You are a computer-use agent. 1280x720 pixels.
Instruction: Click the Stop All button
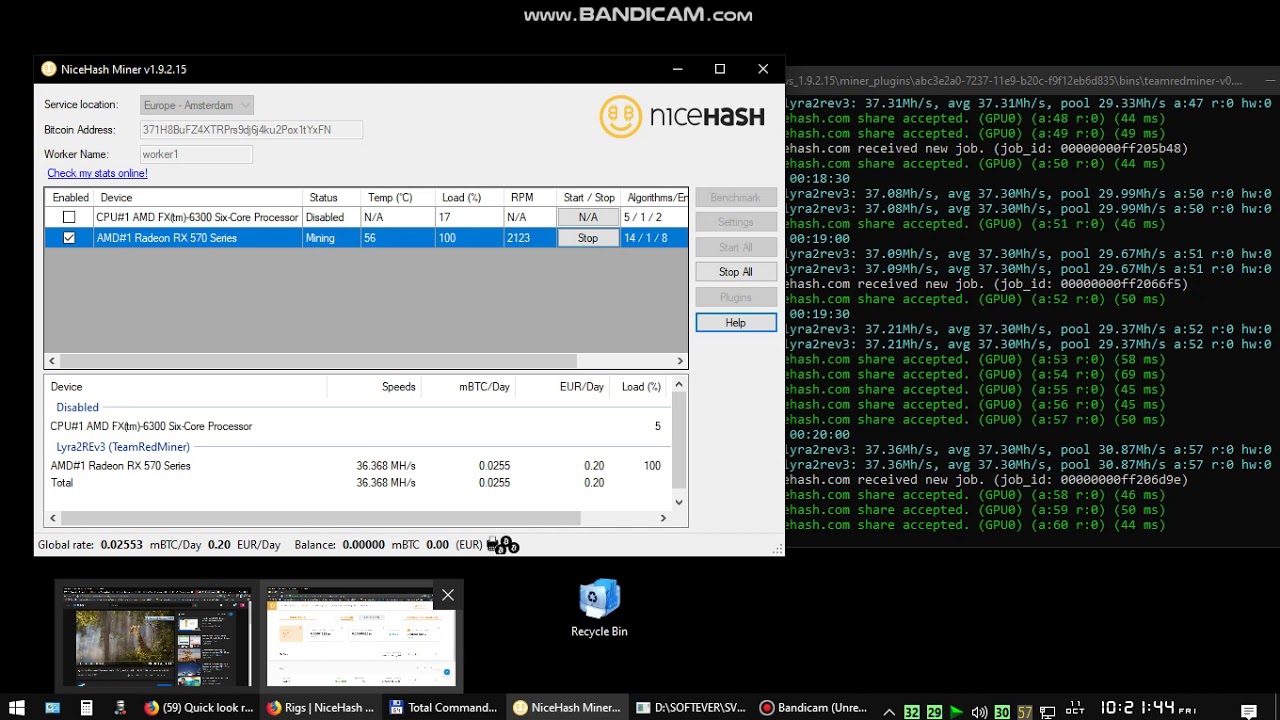pyautogui.click(x=735, y=272)
